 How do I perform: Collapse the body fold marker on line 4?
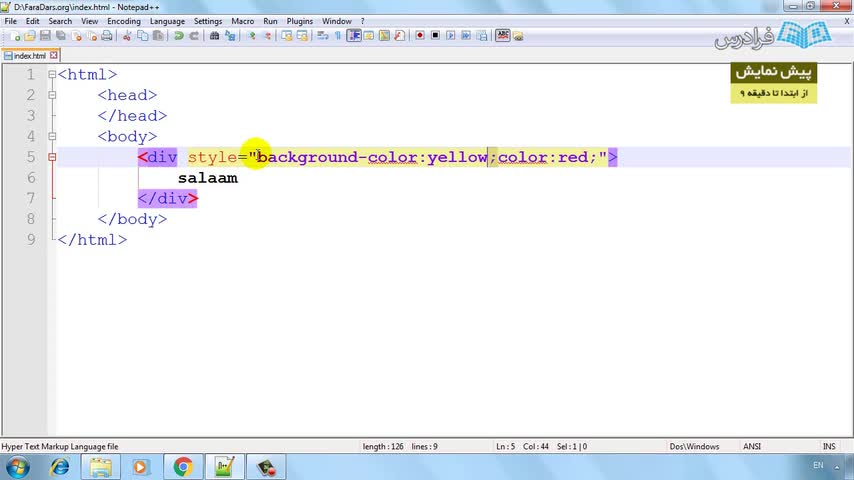52,136
